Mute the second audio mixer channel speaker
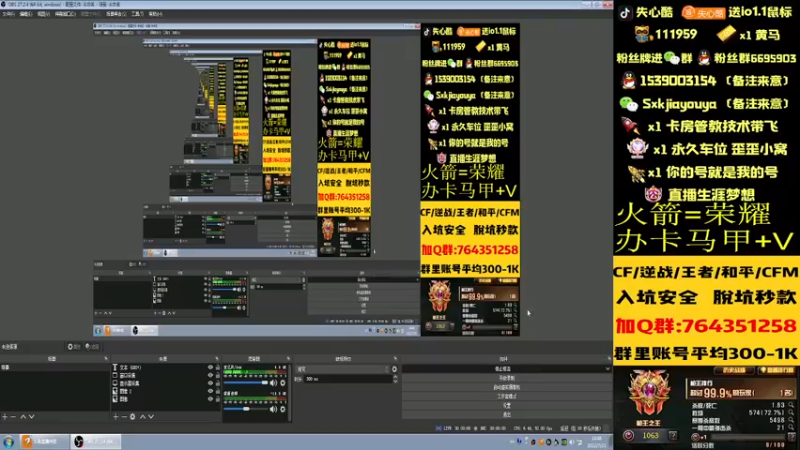Screen dimensions: 800x450 point(273,409)
